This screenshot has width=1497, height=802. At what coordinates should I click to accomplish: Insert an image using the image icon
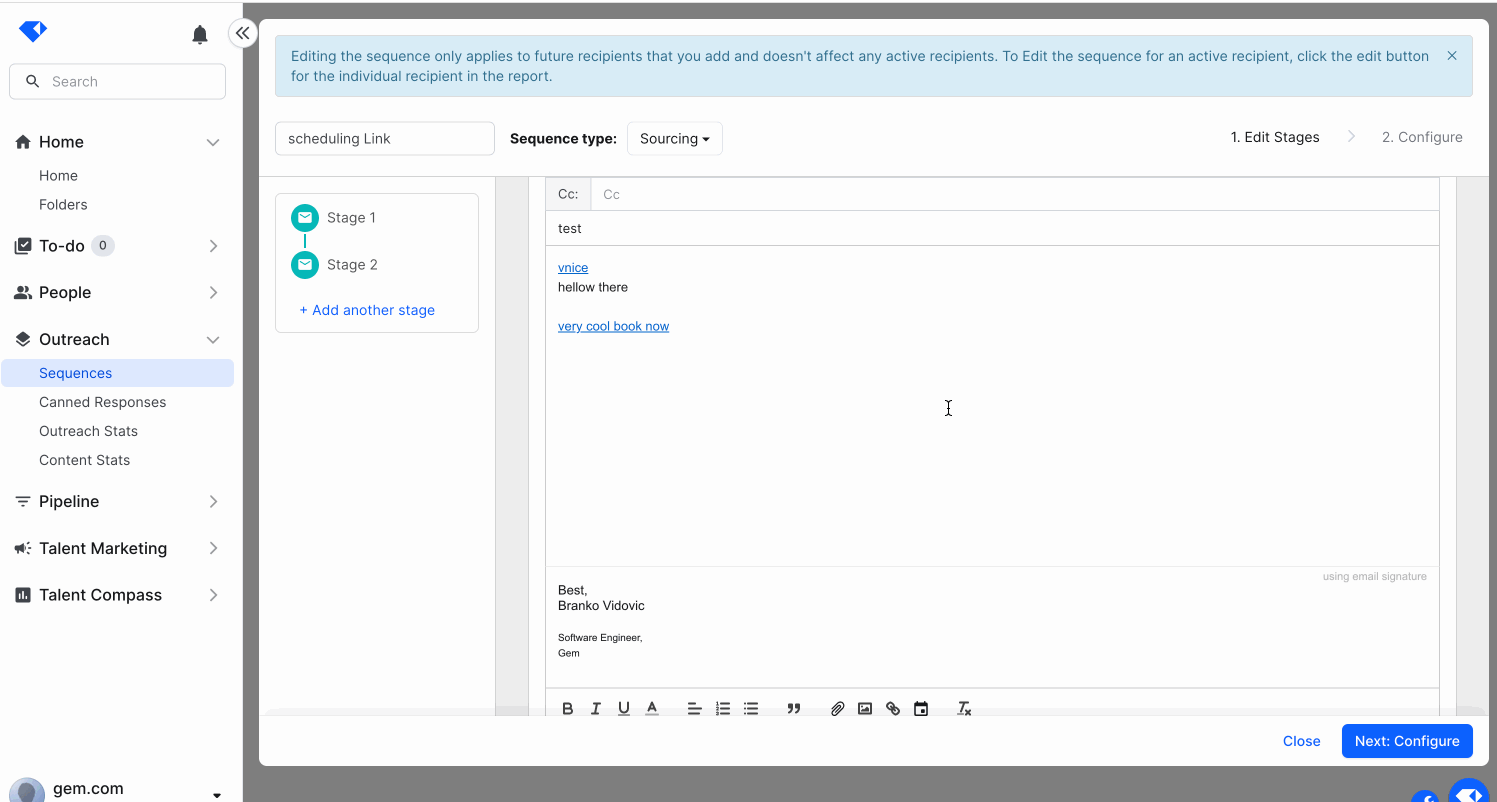point(865,708)
